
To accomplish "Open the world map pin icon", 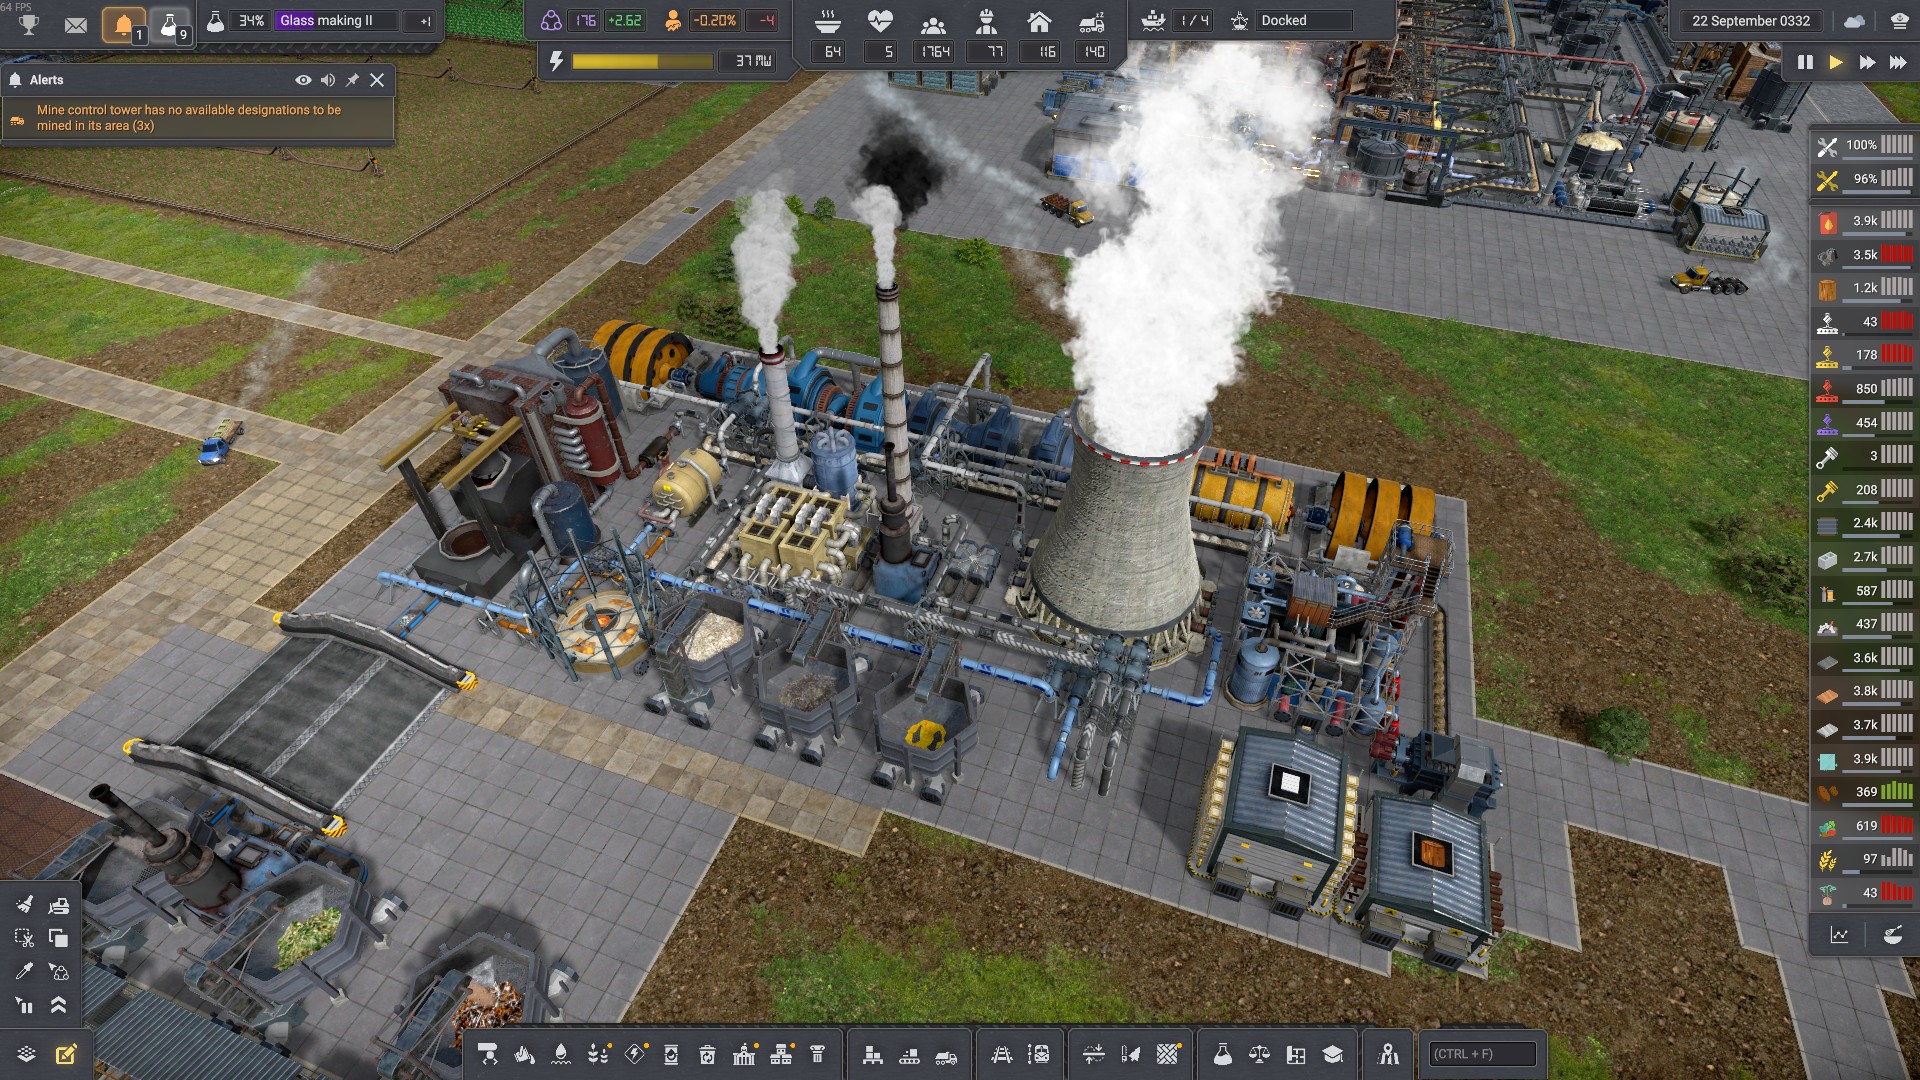I will [x=1388, y=1054].
